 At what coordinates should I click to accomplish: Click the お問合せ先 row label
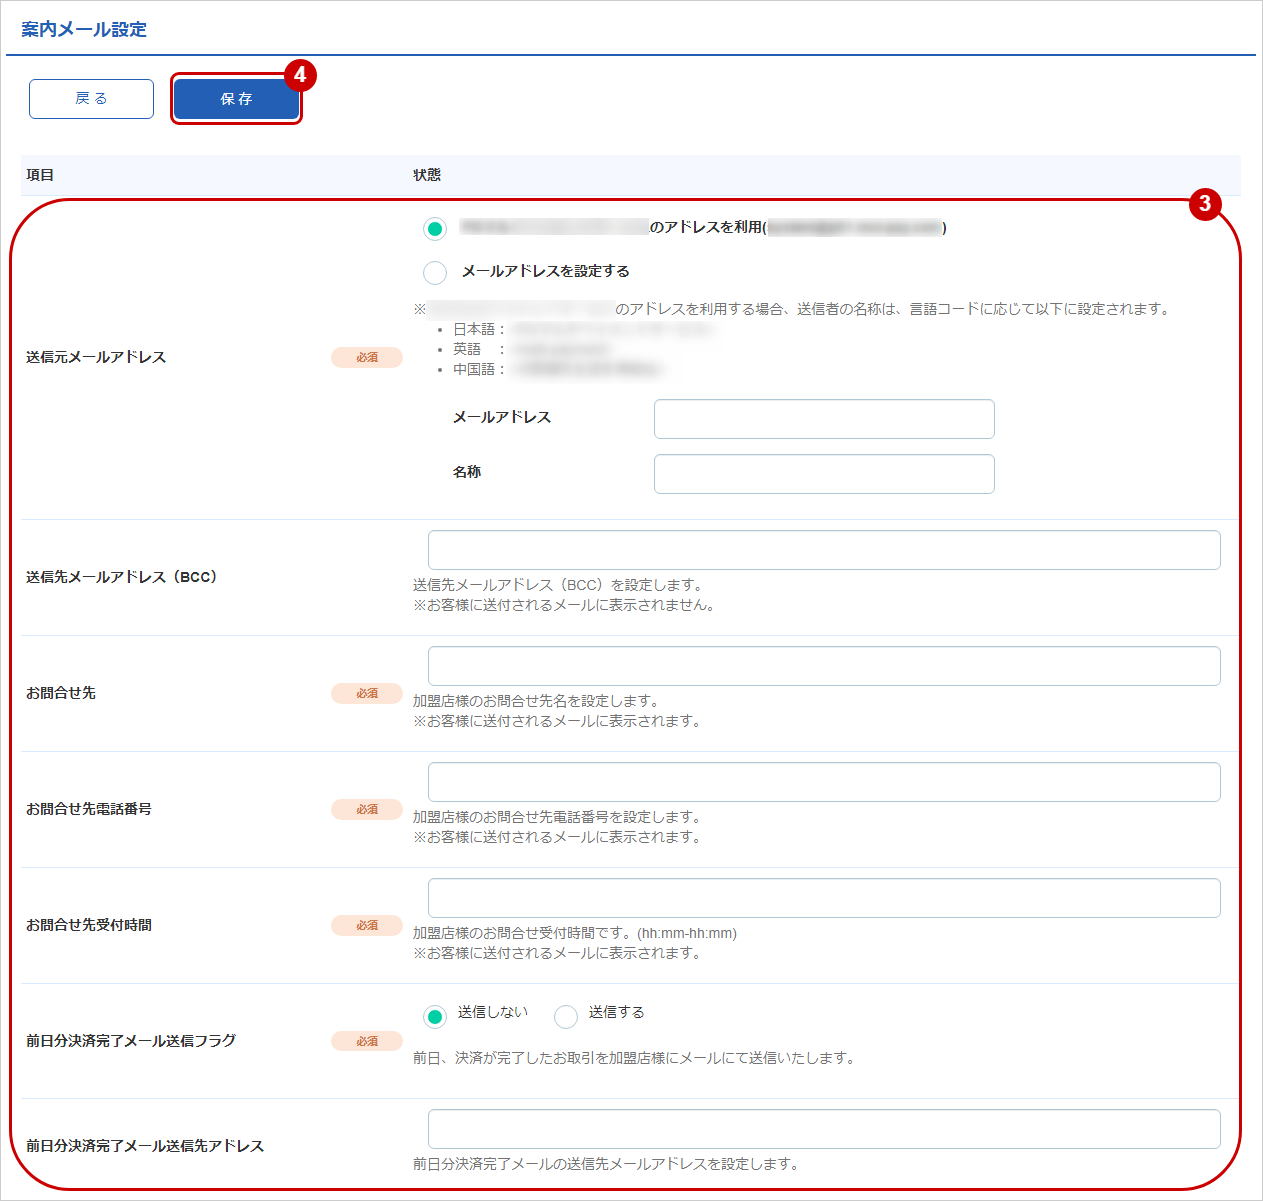point(61,693)
